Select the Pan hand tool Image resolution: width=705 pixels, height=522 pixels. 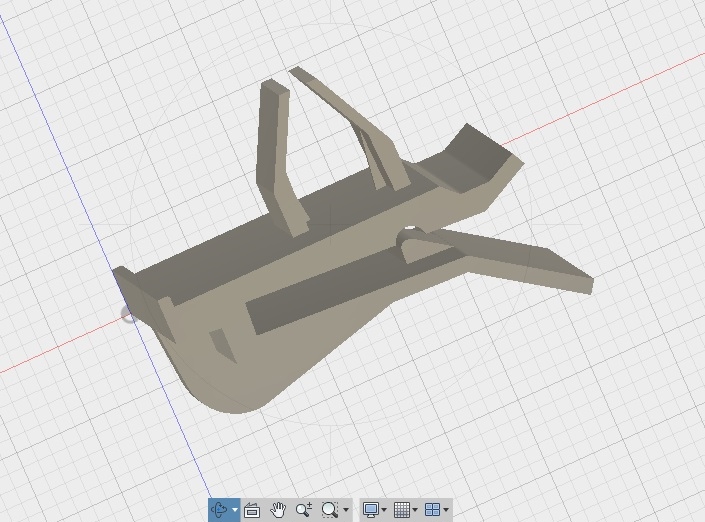[x=278, y=510]
